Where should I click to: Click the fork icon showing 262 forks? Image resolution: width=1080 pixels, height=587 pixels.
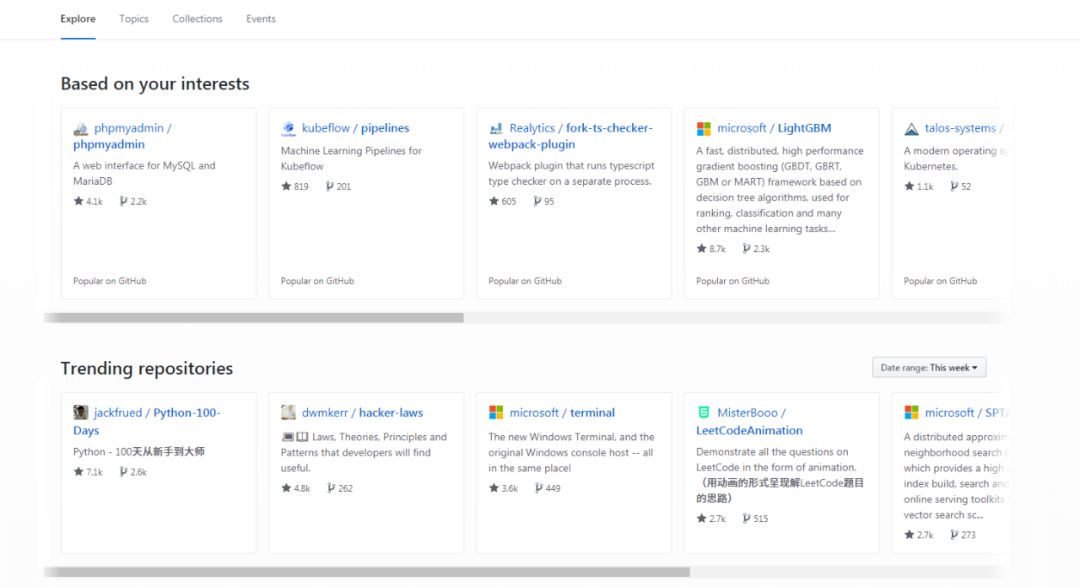point(331,488)
